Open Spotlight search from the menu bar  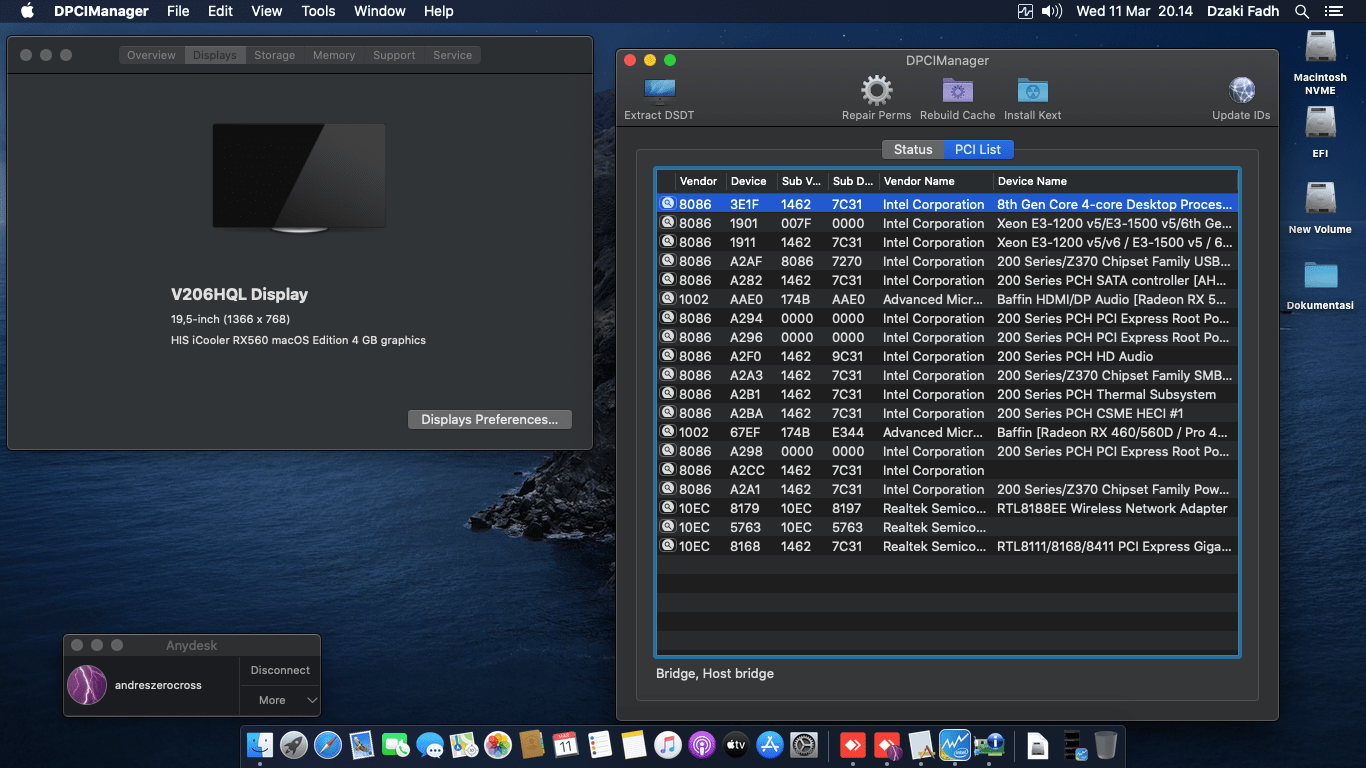(x=1302, y=11)
